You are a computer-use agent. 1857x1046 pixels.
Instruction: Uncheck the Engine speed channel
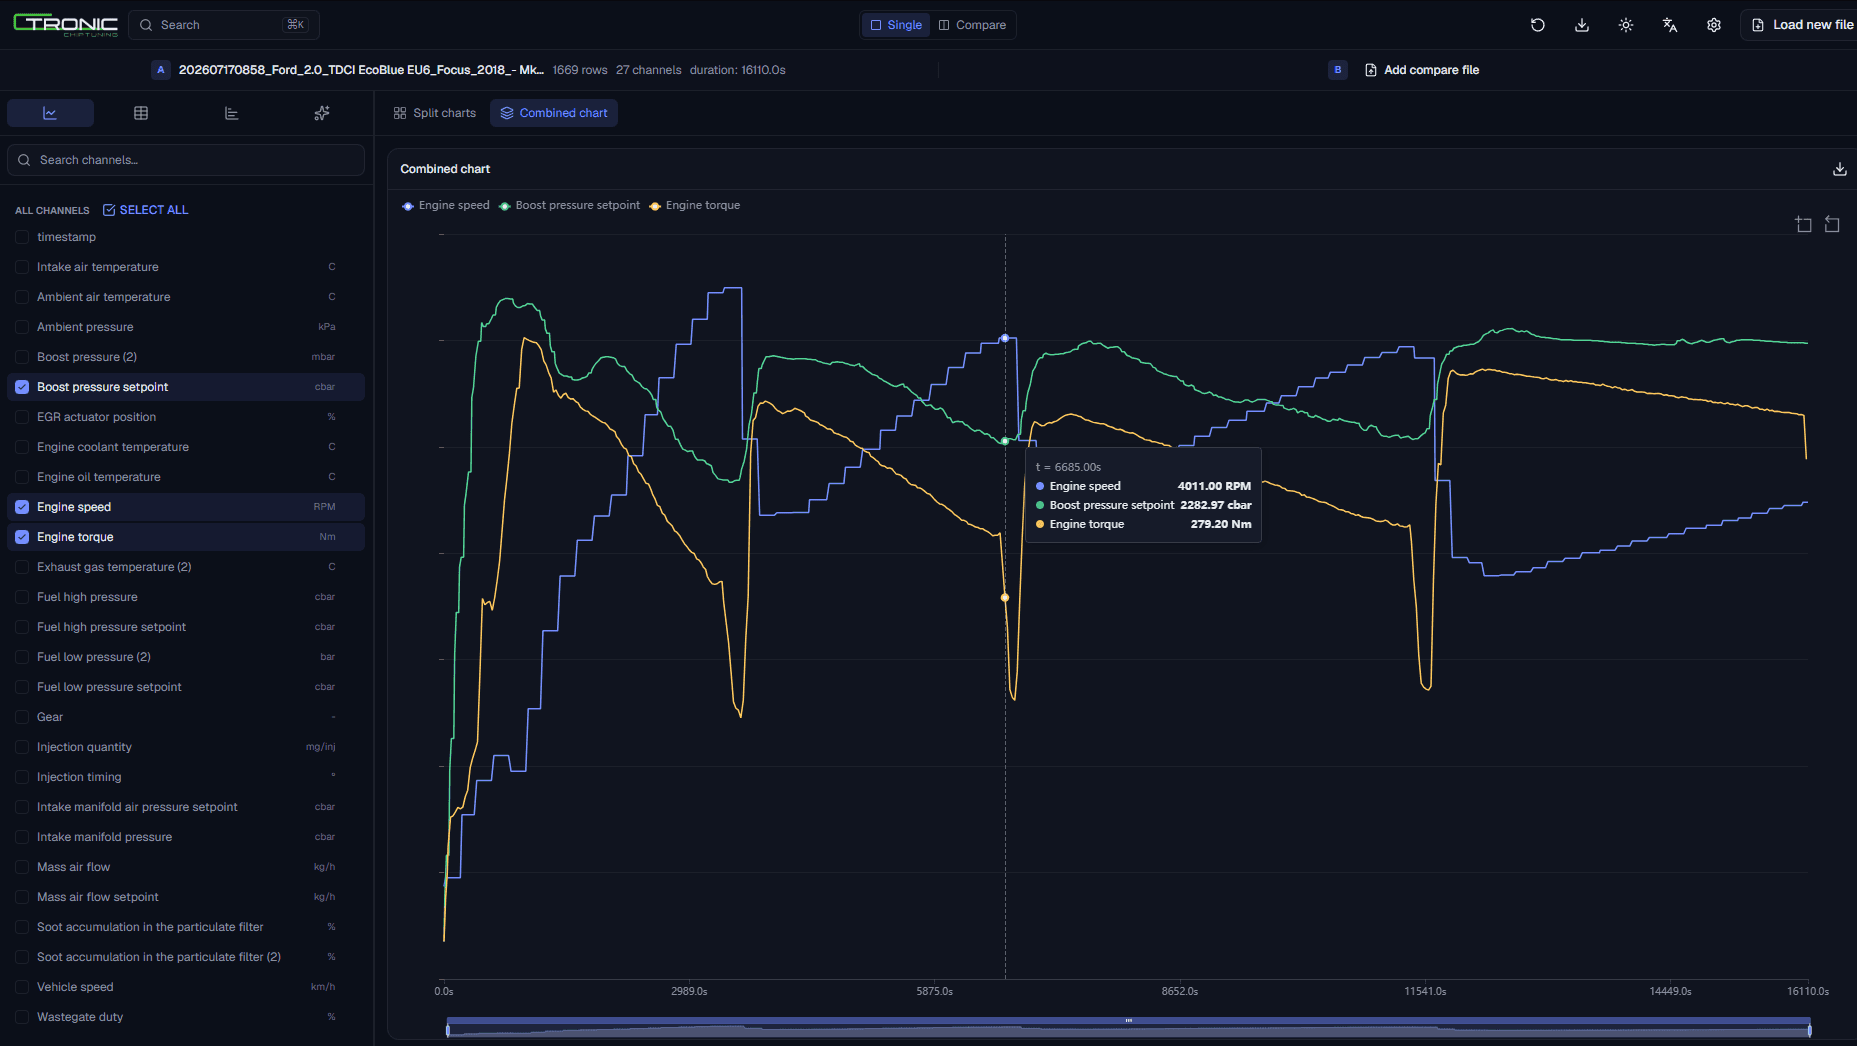(x=22, y=507)
